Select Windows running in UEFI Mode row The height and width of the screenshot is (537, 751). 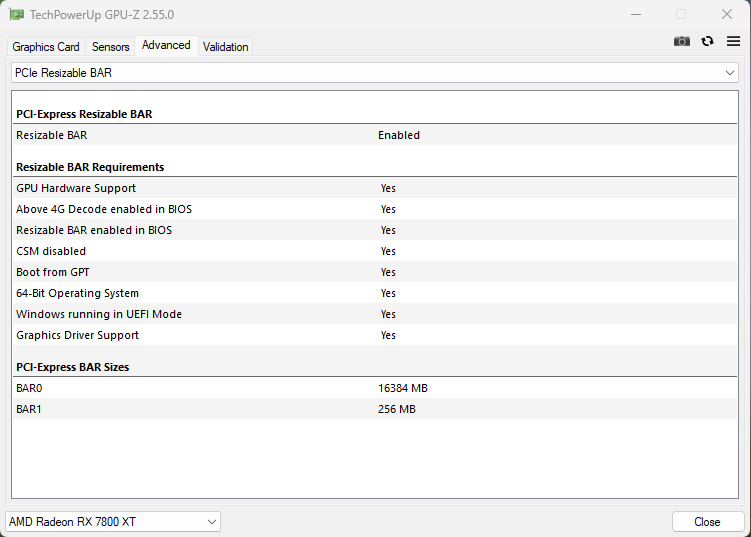pos(375,314)
